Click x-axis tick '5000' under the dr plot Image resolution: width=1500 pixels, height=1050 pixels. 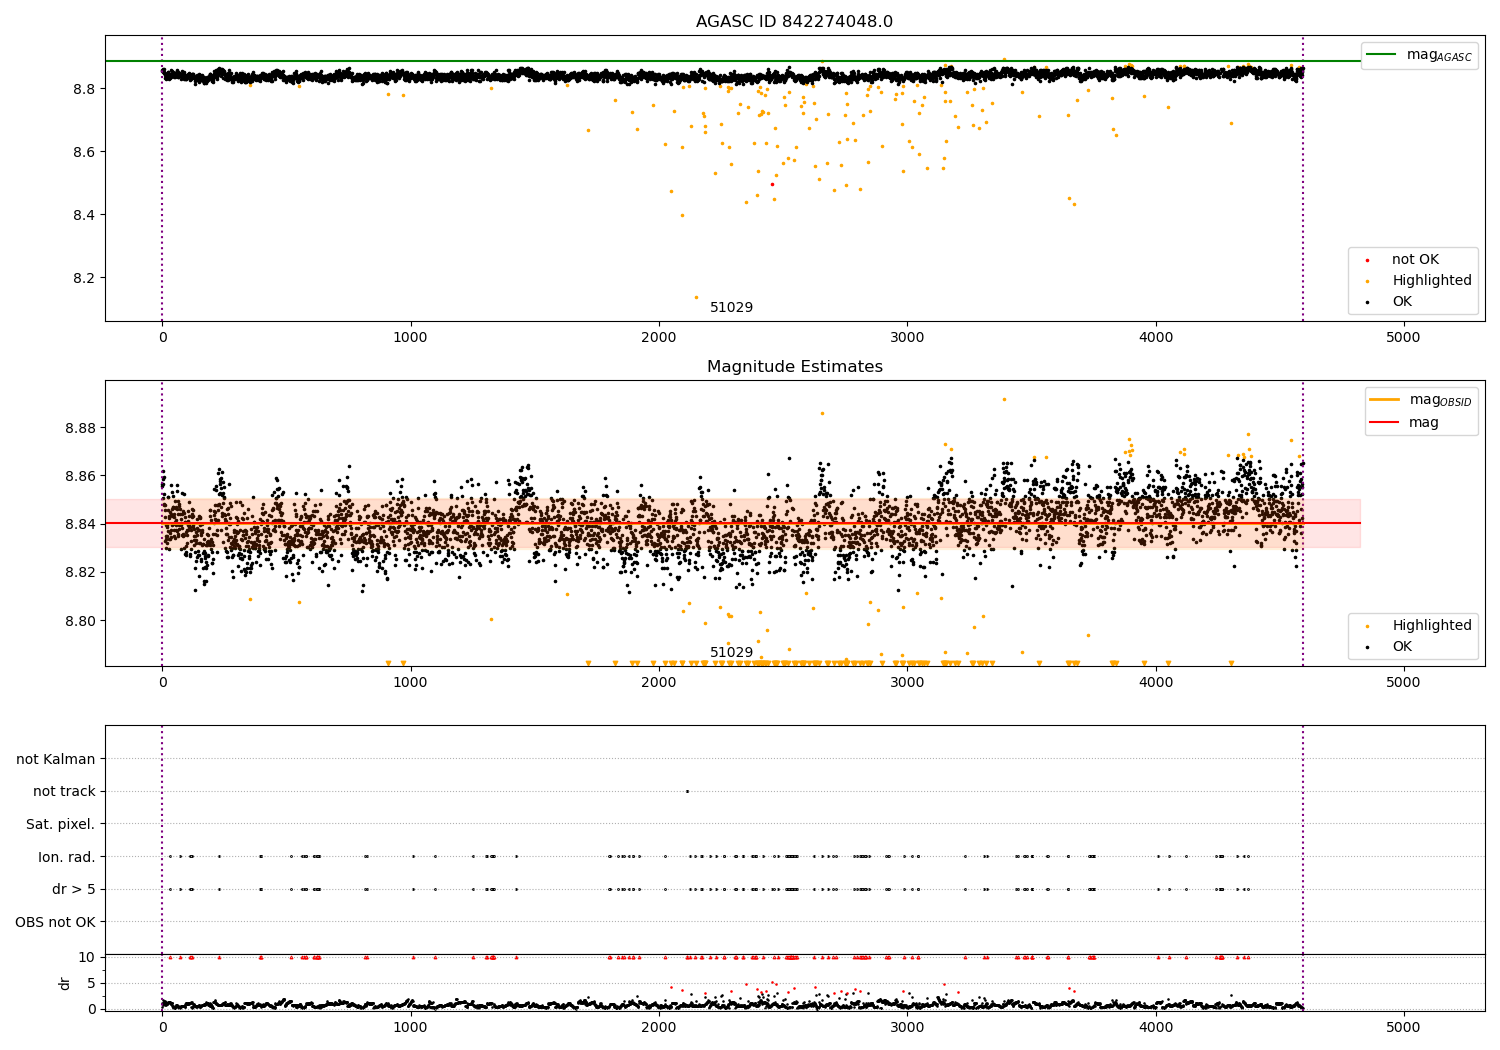(1403, 1028)
